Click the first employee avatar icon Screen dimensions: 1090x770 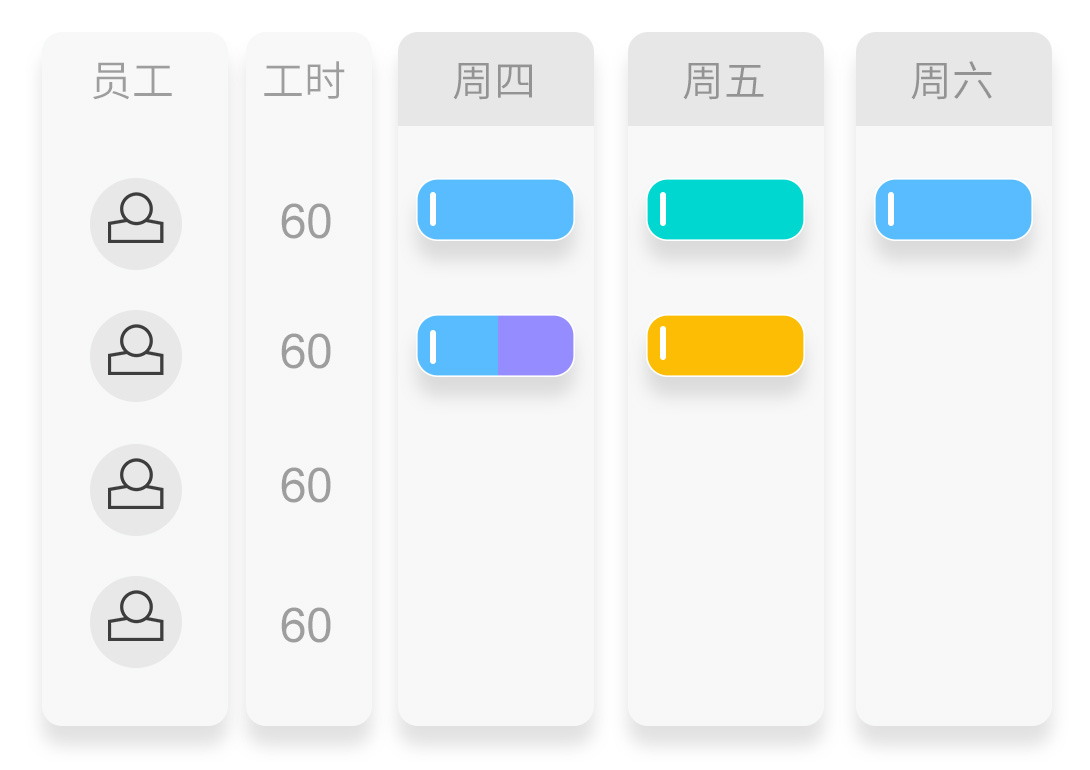(136, 224)
